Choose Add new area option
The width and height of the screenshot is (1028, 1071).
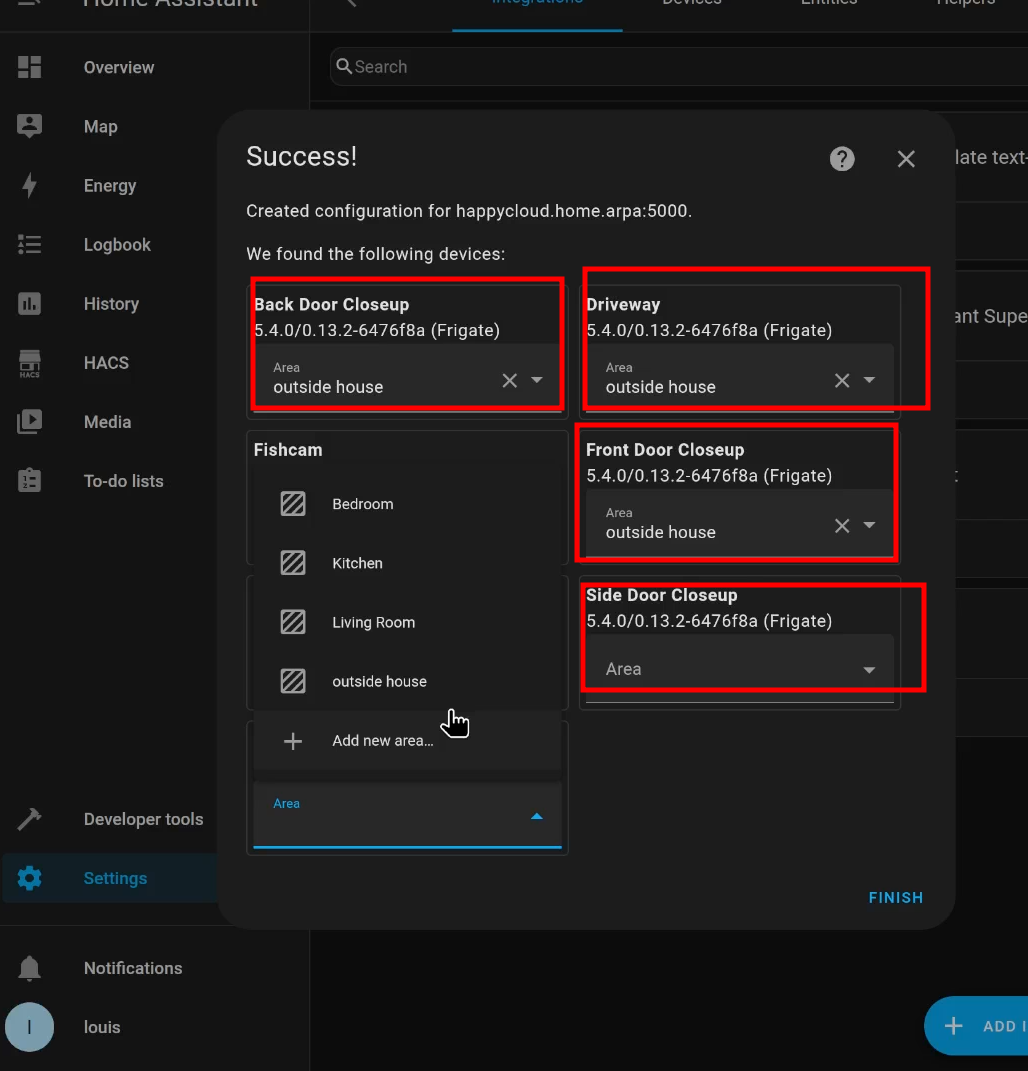[x=407, y=740]
